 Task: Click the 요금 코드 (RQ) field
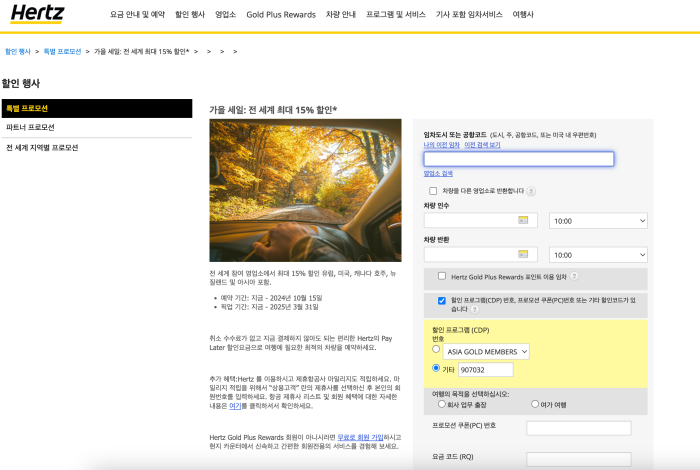579,459
